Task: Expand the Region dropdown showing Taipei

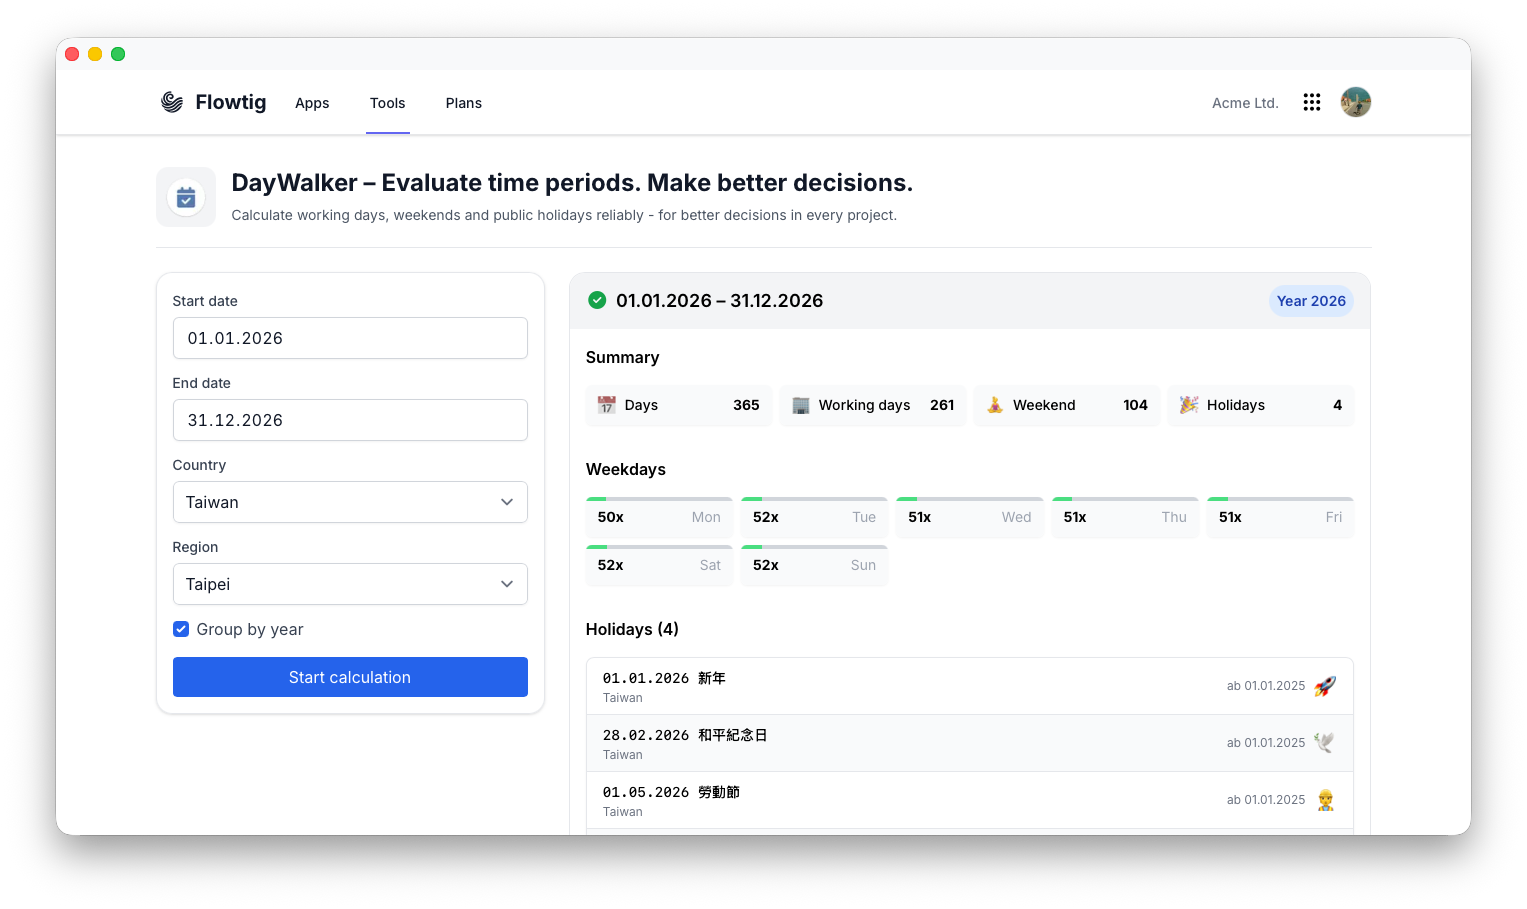Action: pyautogui.click(x=350, y=584)
